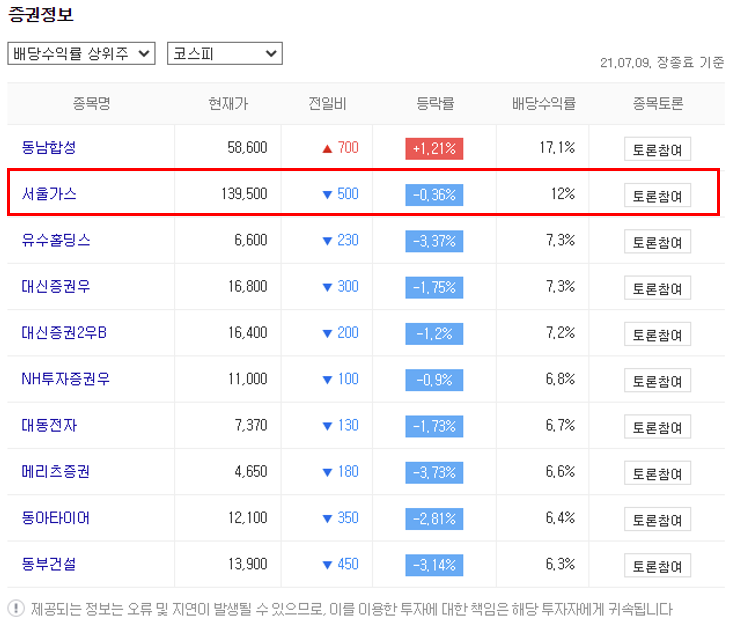Open the 배당수익률 상위주 dropdown
729x626 pixels.
(x=81, y=53)
